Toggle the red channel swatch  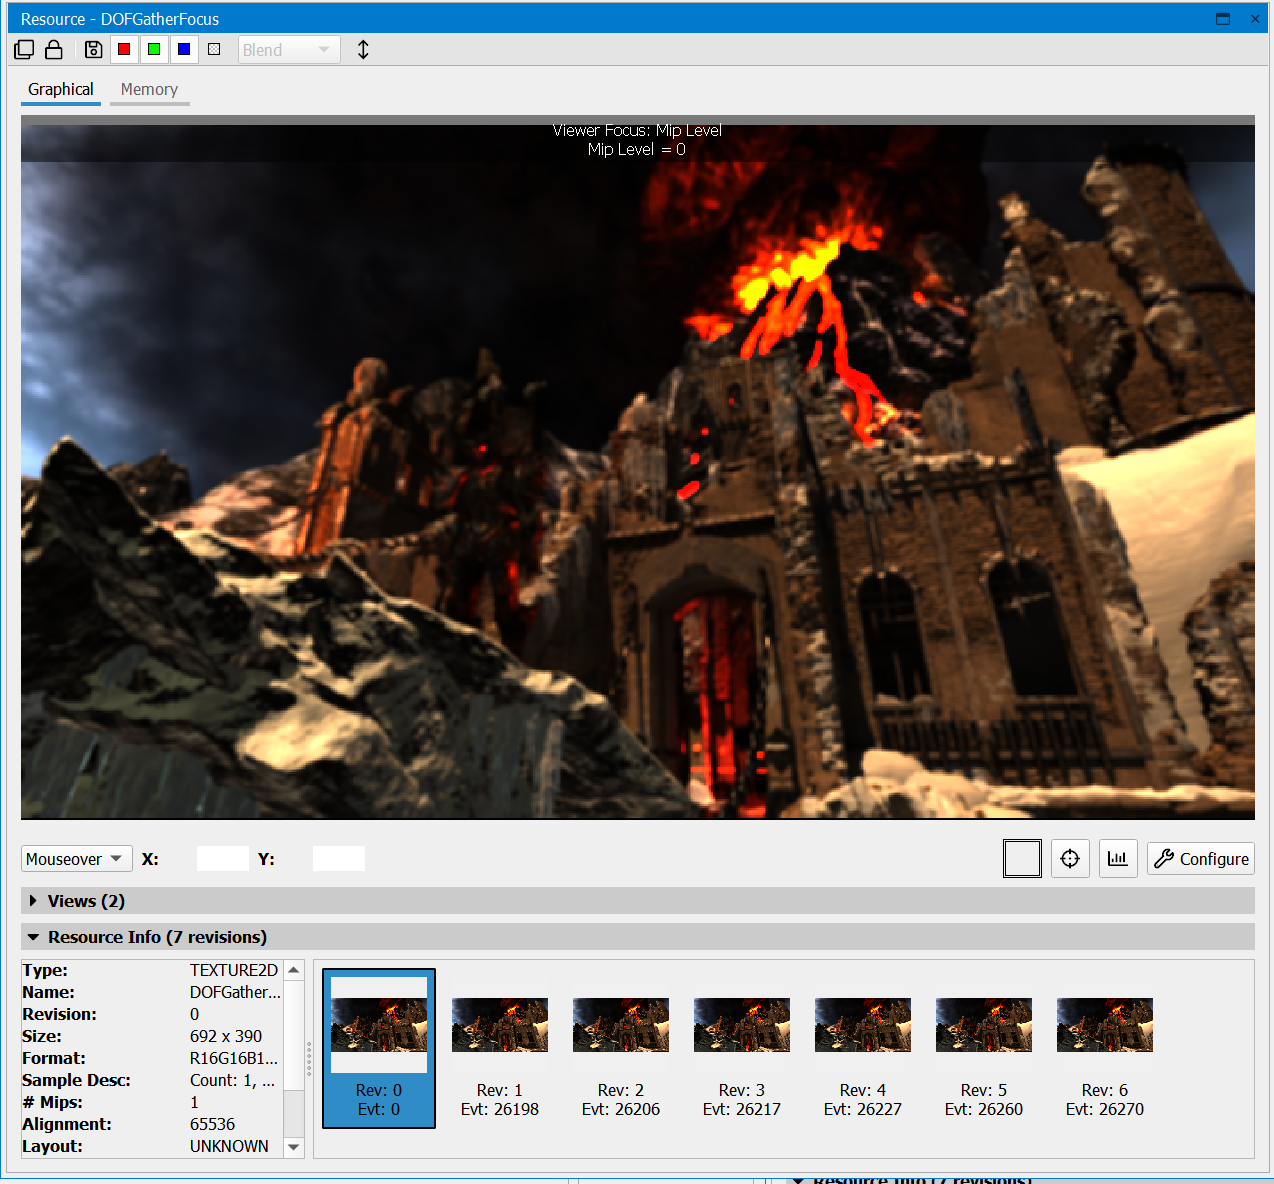coord(124,49)
